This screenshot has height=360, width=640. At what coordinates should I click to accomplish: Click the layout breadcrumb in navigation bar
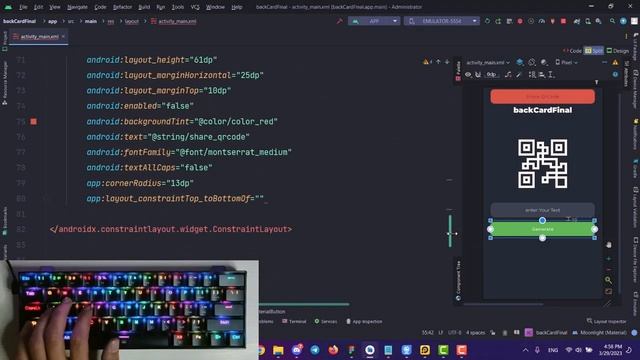tap(132, 21)
